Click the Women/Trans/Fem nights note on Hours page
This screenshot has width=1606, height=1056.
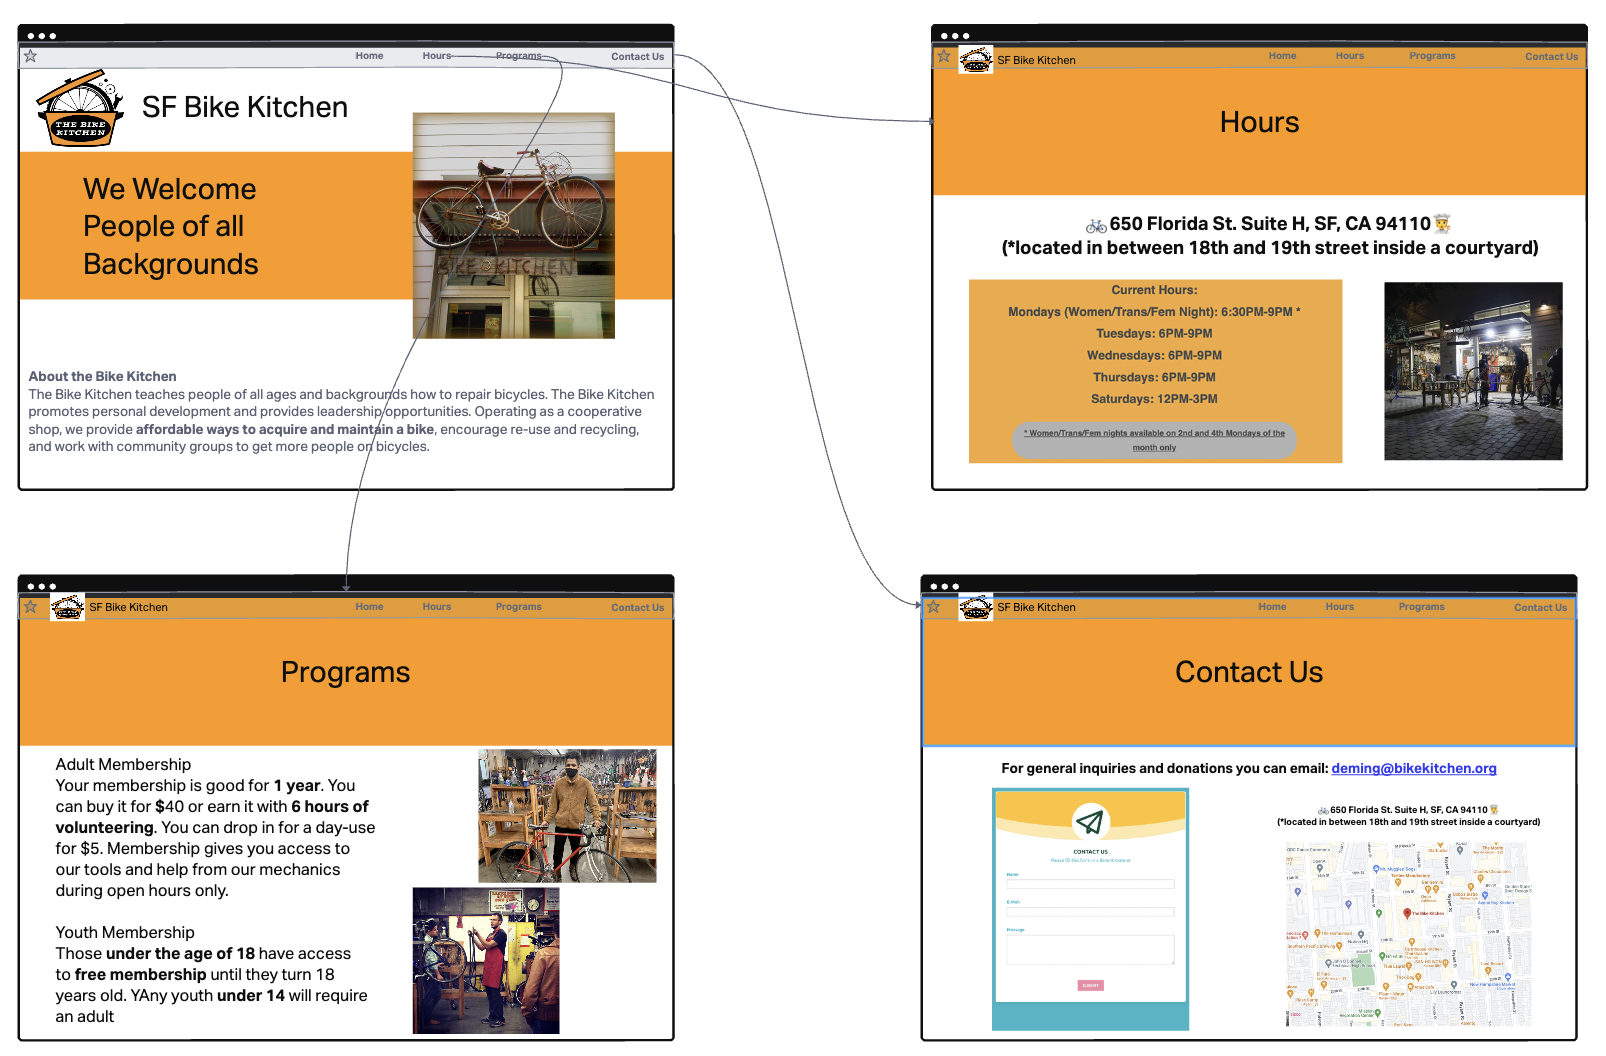coord(1154,440)
